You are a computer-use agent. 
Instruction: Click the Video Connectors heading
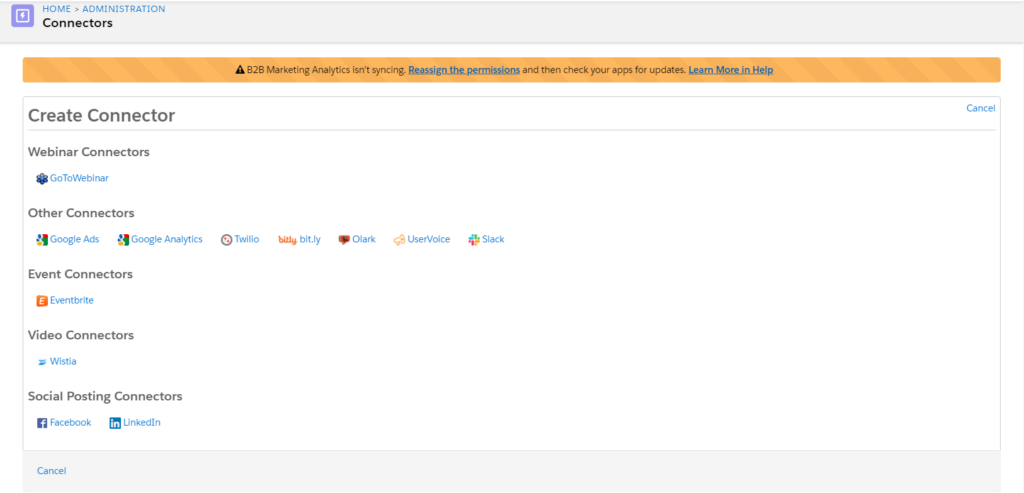(81, 335)
